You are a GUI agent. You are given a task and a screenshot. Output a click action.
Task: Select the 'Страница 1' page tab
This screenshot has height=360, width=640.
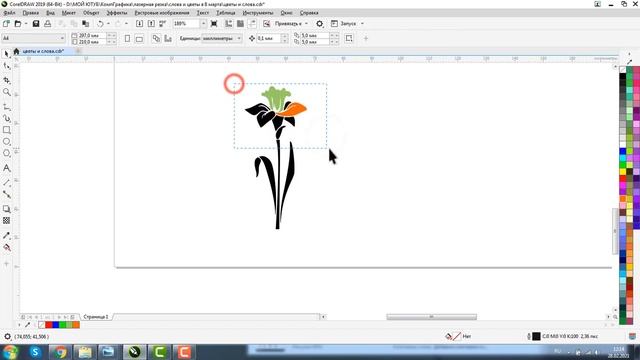(x=96, y=317)
